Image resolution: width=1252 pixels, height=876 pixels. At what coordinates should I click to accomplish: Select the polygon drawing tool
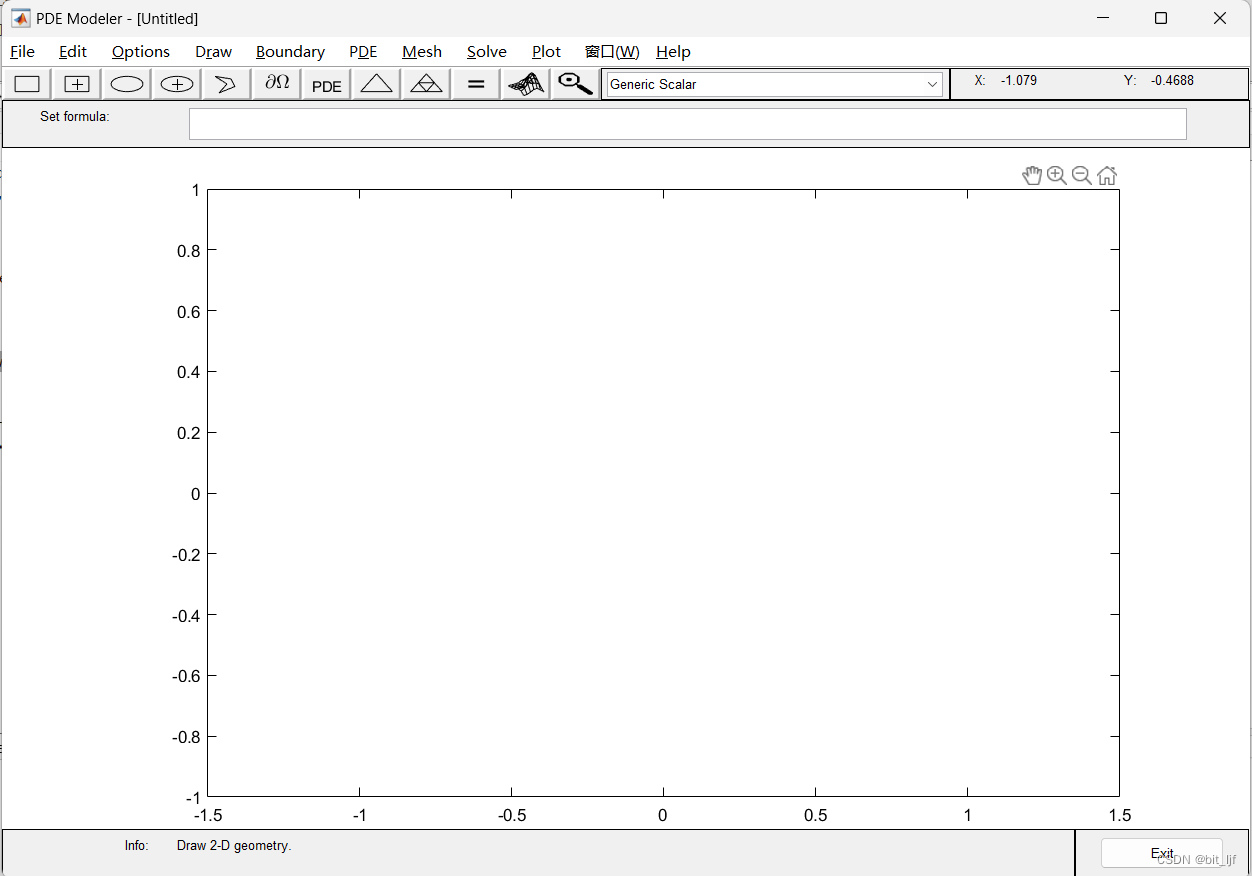[x=226, y=84]
